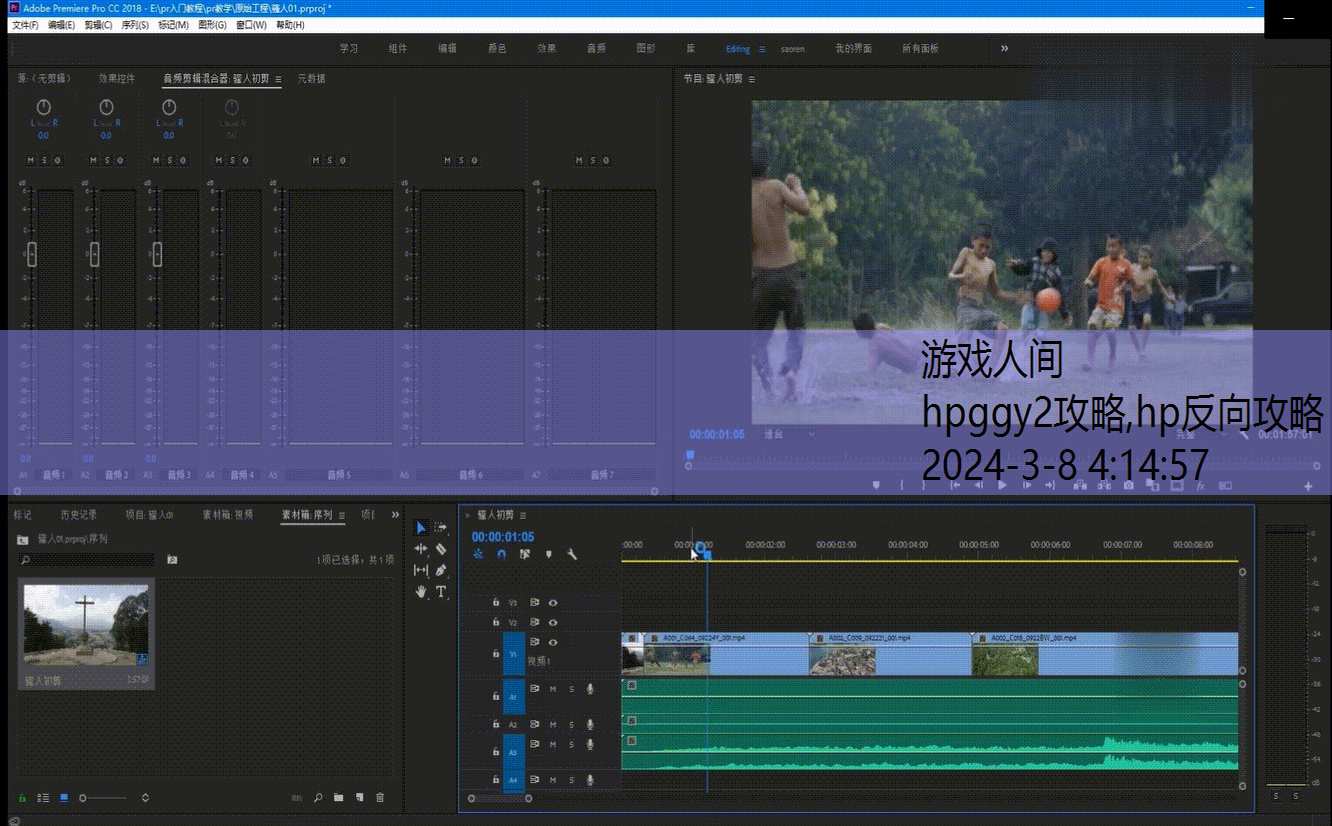Click the voice-over microphone on track A1

pyautogui.click(x=590, y=688)
